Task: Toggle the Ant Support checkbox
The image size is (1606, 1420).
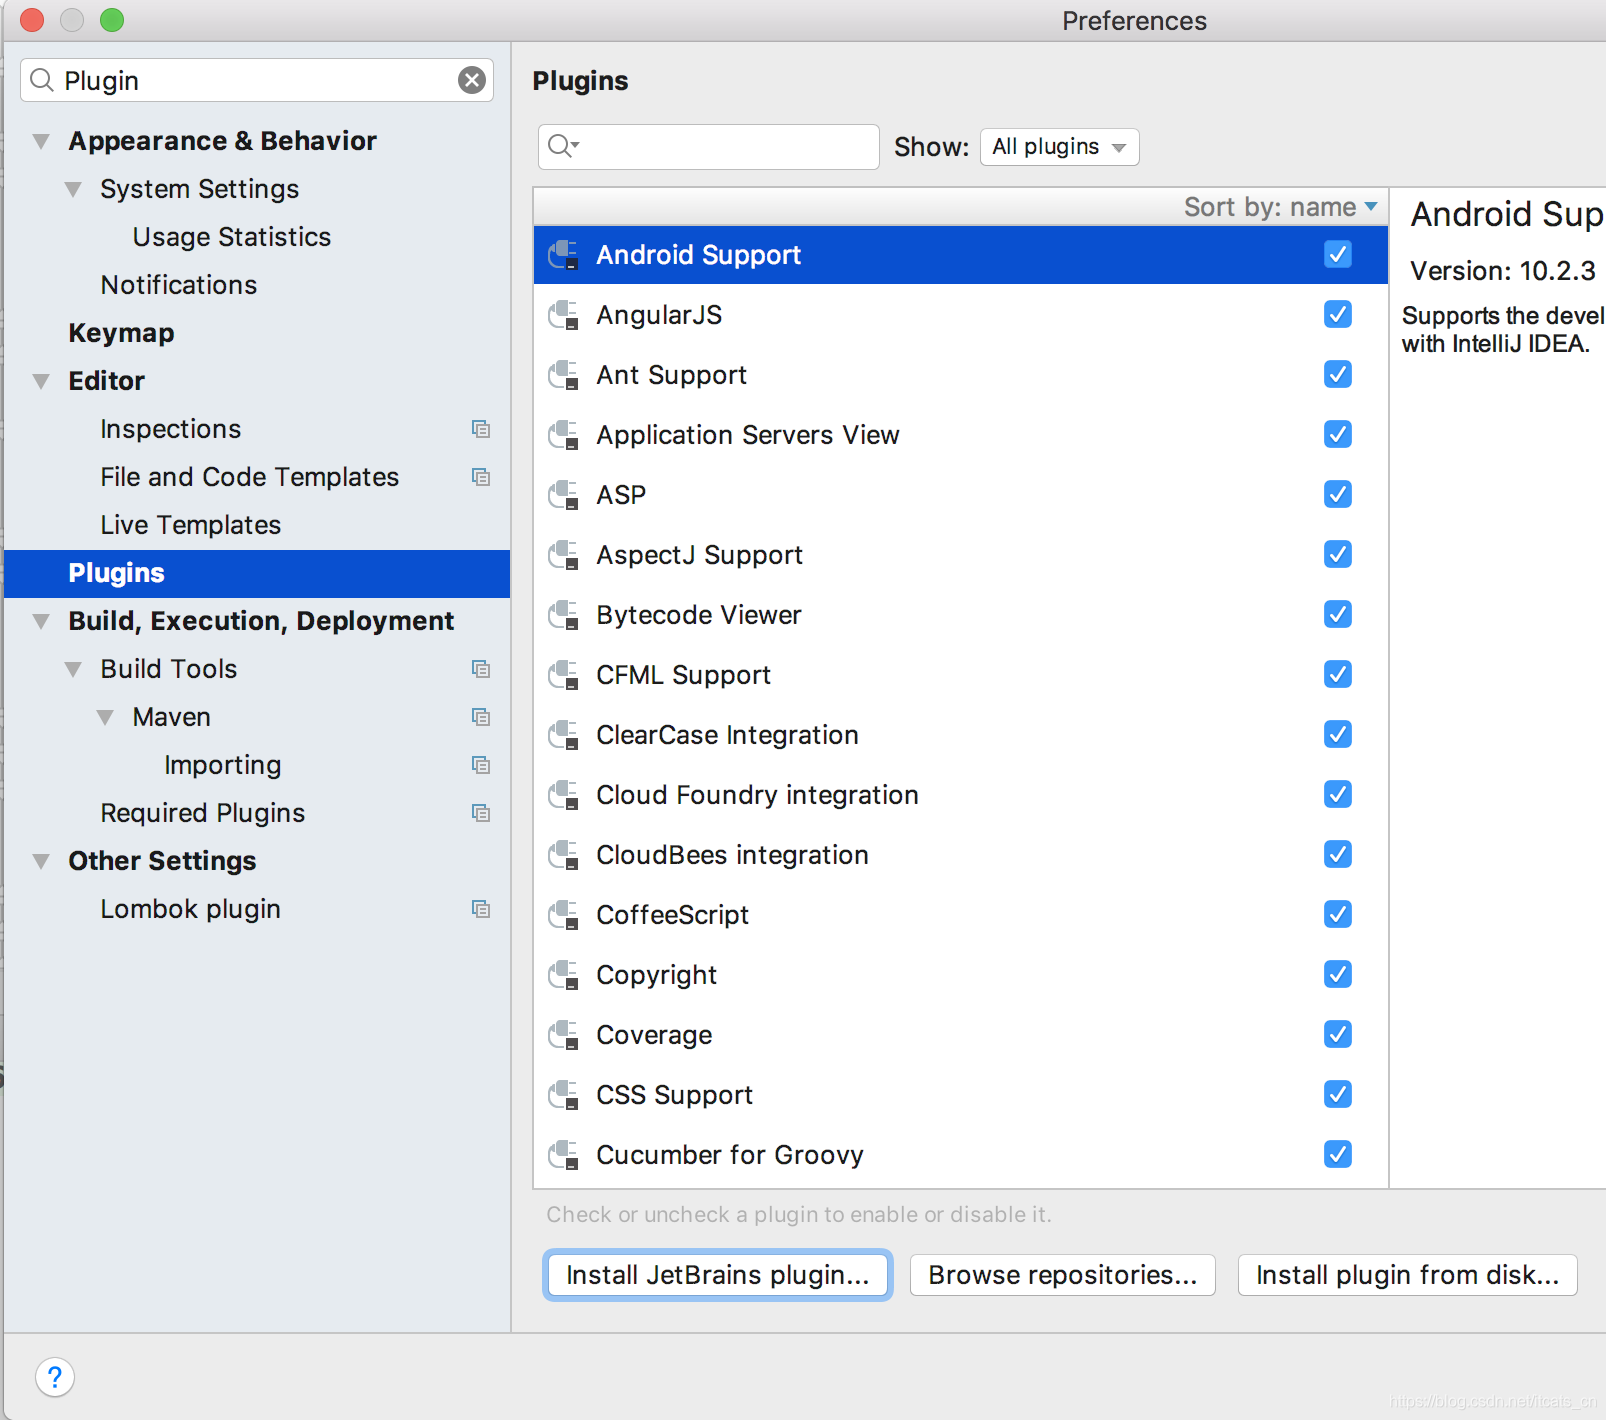Action: (x=1338, y=374)
